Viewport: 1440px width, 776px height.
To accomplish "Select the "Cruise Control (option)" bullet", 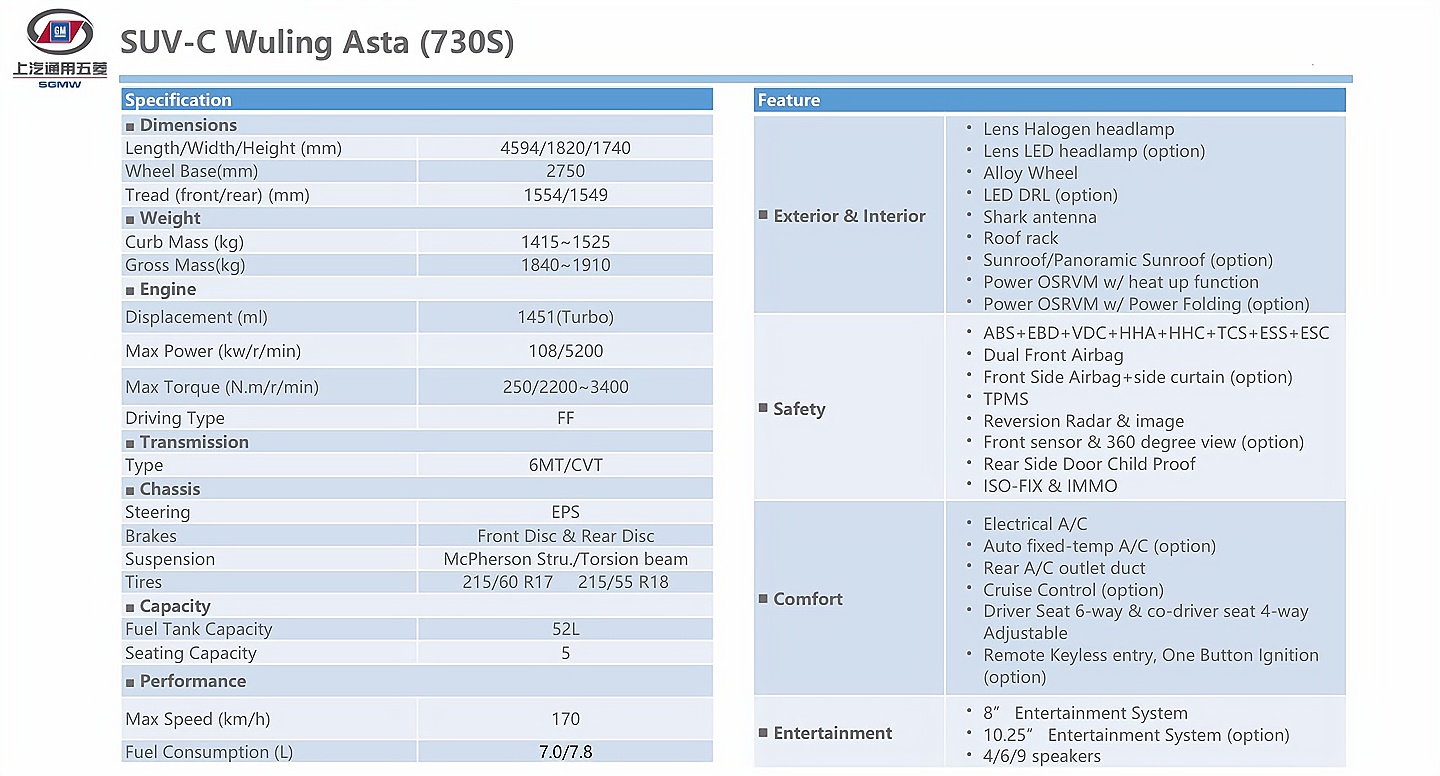I will tap(1073, 590).
